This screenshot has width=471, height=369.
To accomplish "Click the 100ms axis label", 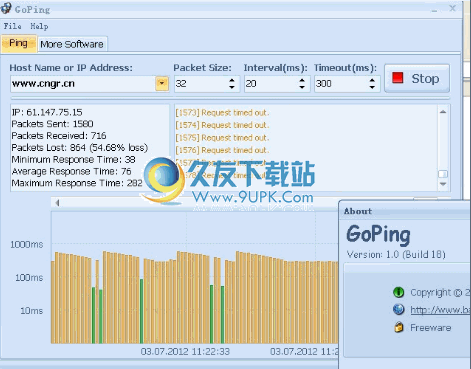I will coord(29,278).
